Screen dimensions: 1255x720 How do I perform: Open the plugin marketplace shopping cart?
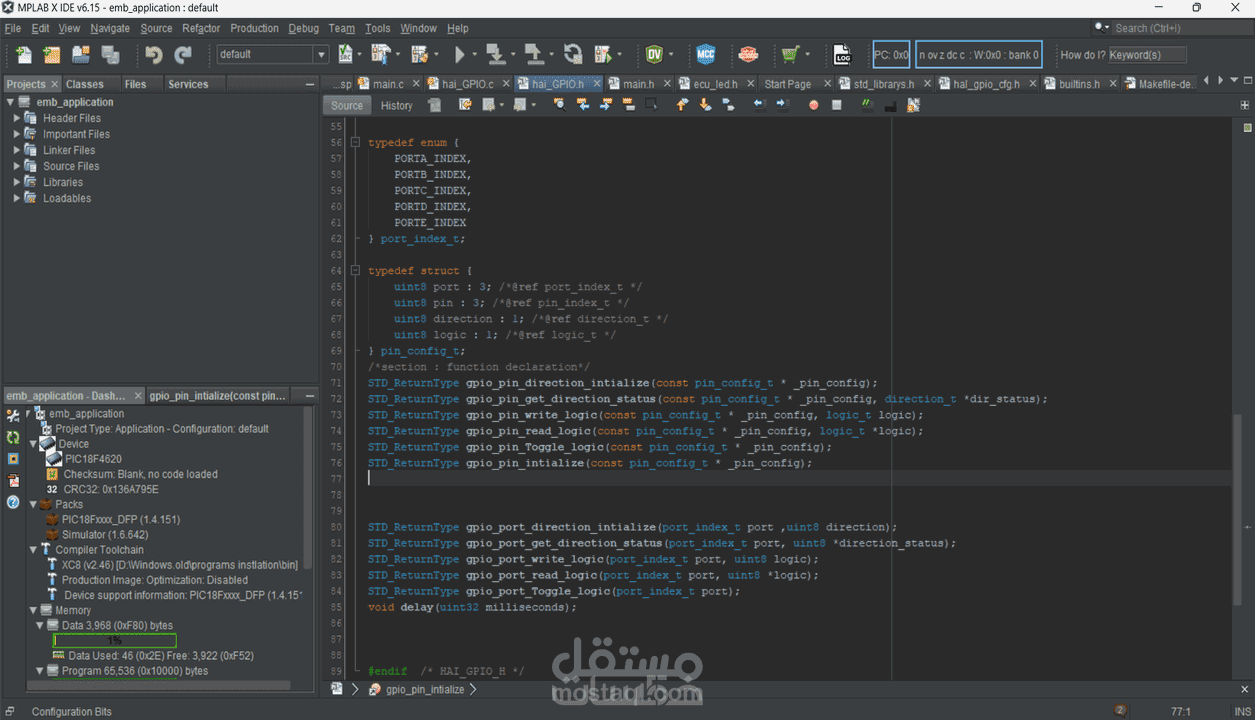click(x=789, y=55)
